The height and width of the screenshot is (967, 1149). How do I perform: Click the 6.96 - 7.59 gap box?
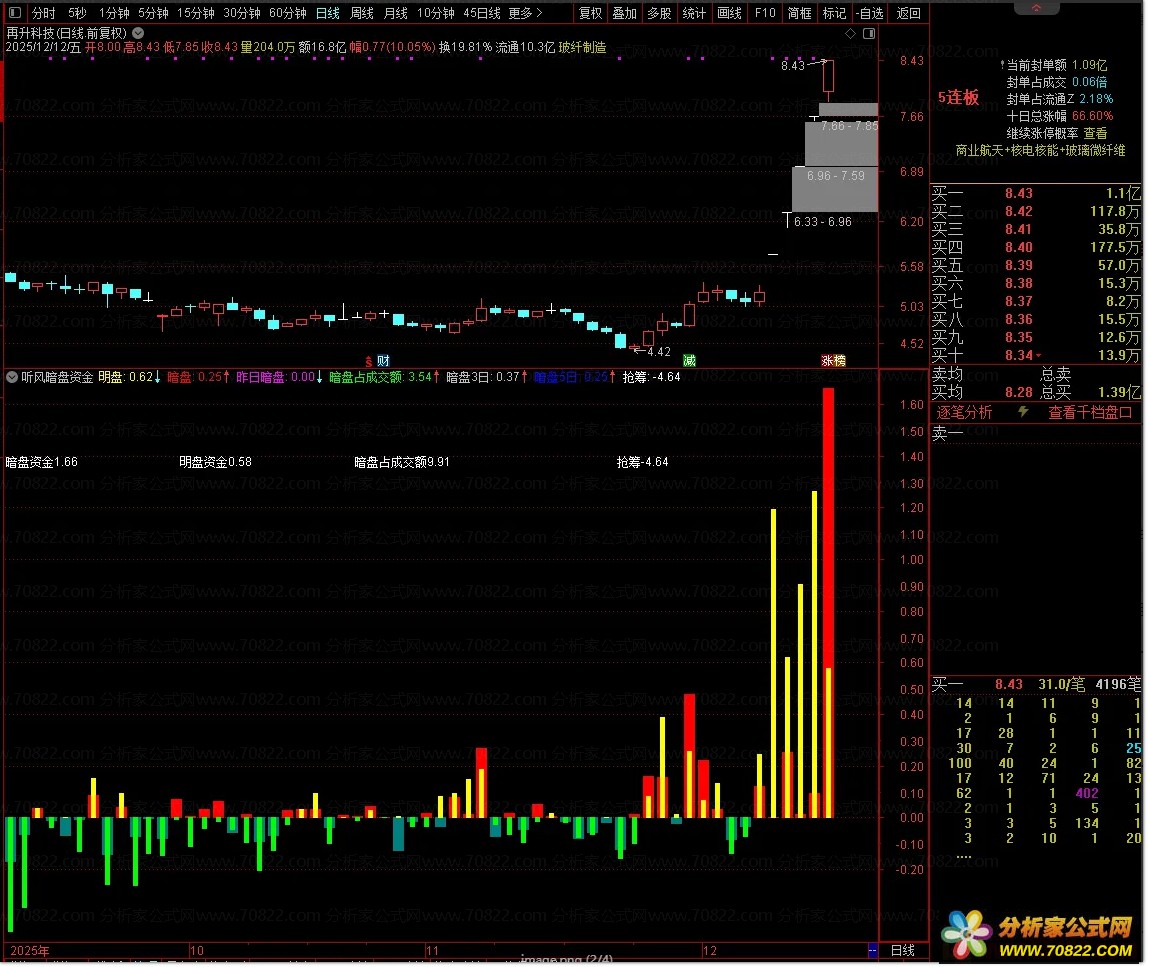835,189
